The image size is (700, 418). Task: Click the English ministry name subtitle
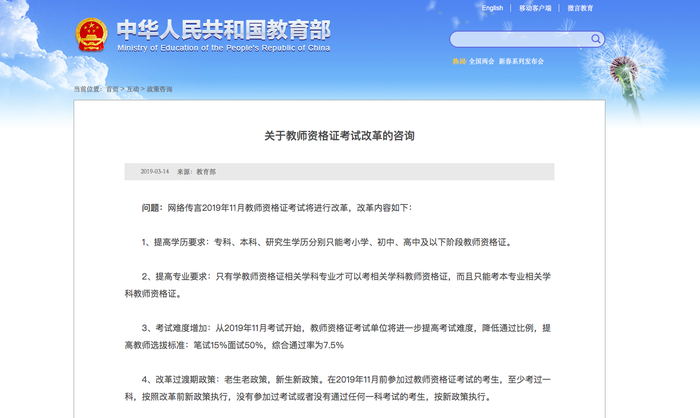tap(223, 47)
